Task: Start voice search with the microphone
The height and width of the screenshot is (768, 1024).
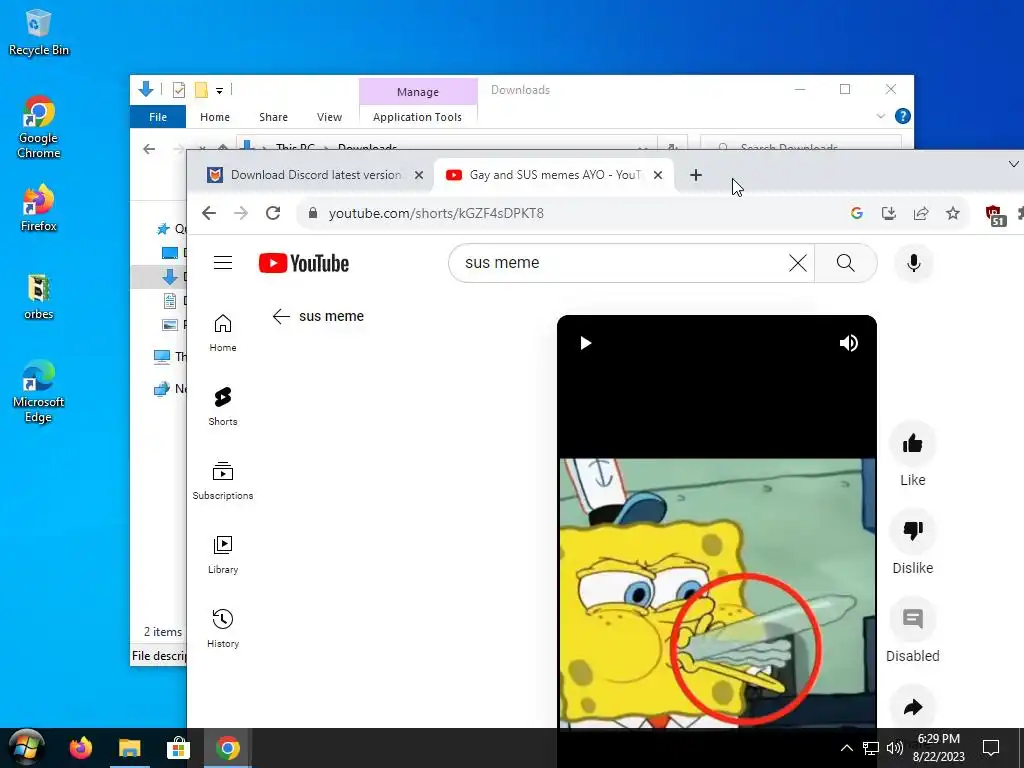Action: (914, 263)
